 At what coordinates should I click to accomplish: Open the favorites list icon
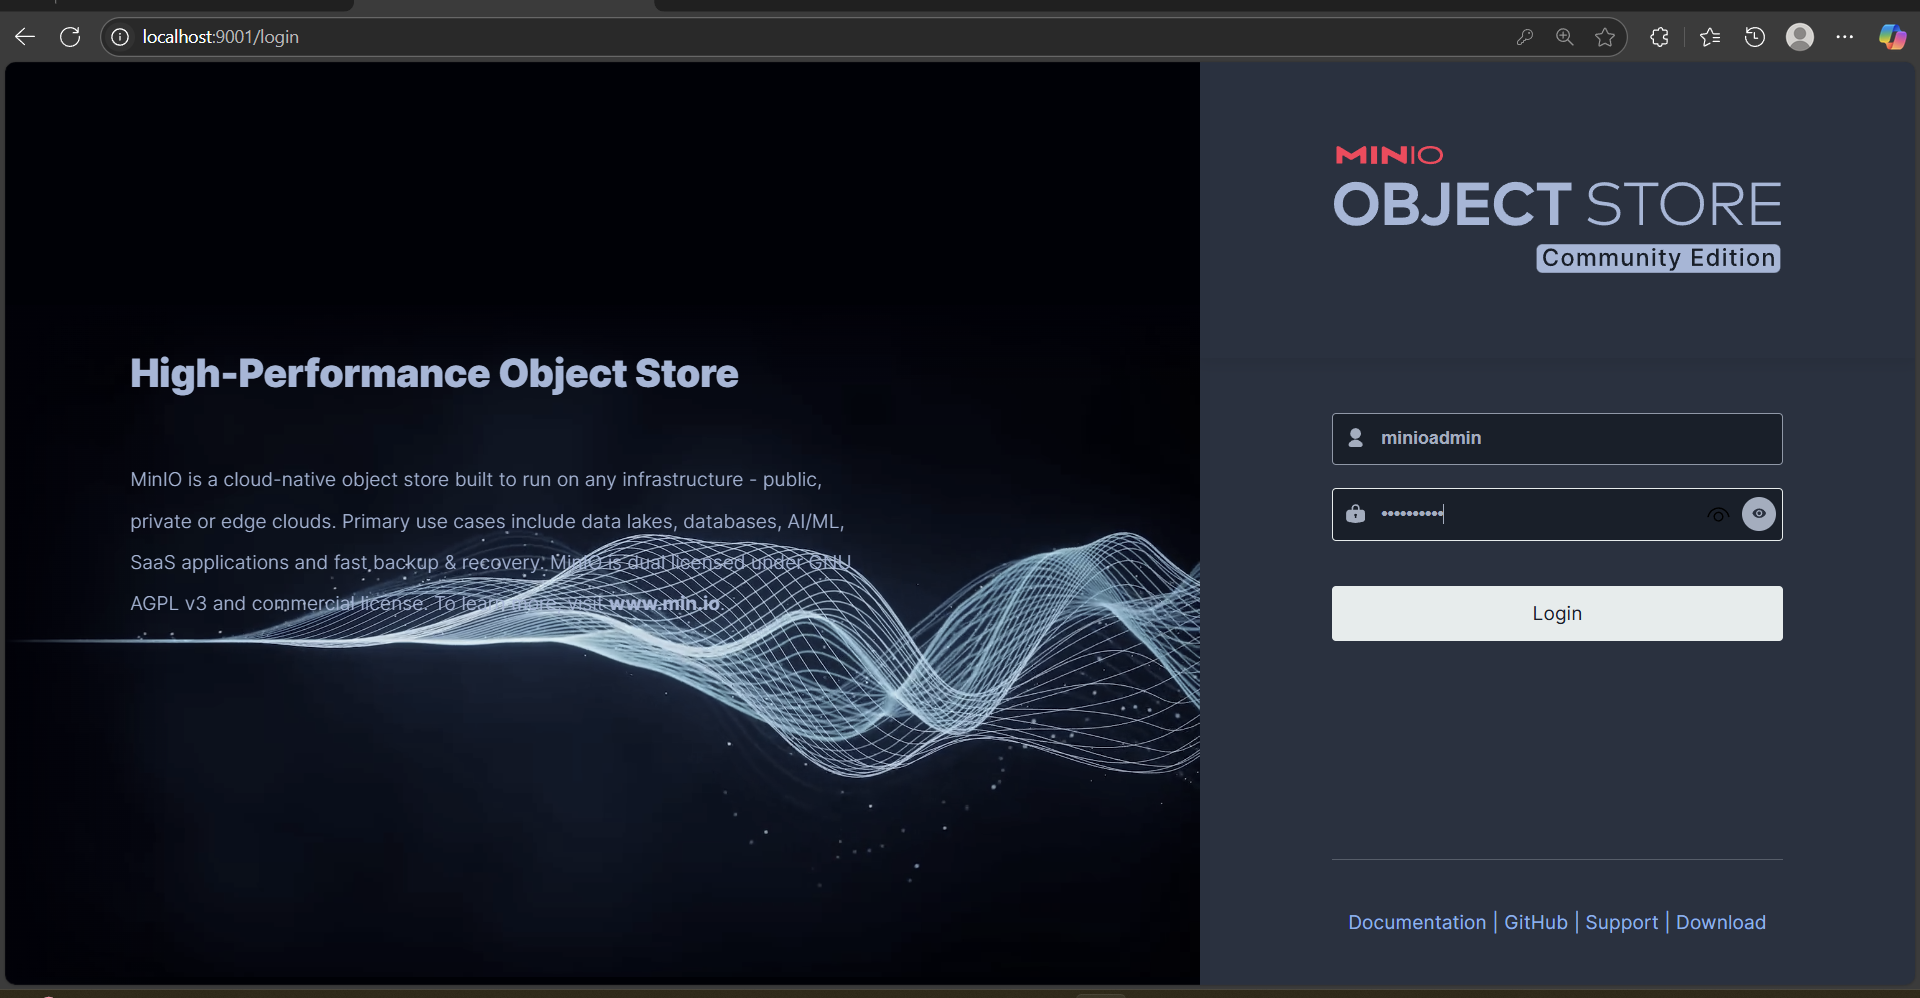pyautogui.click(x=1710, y=37)
